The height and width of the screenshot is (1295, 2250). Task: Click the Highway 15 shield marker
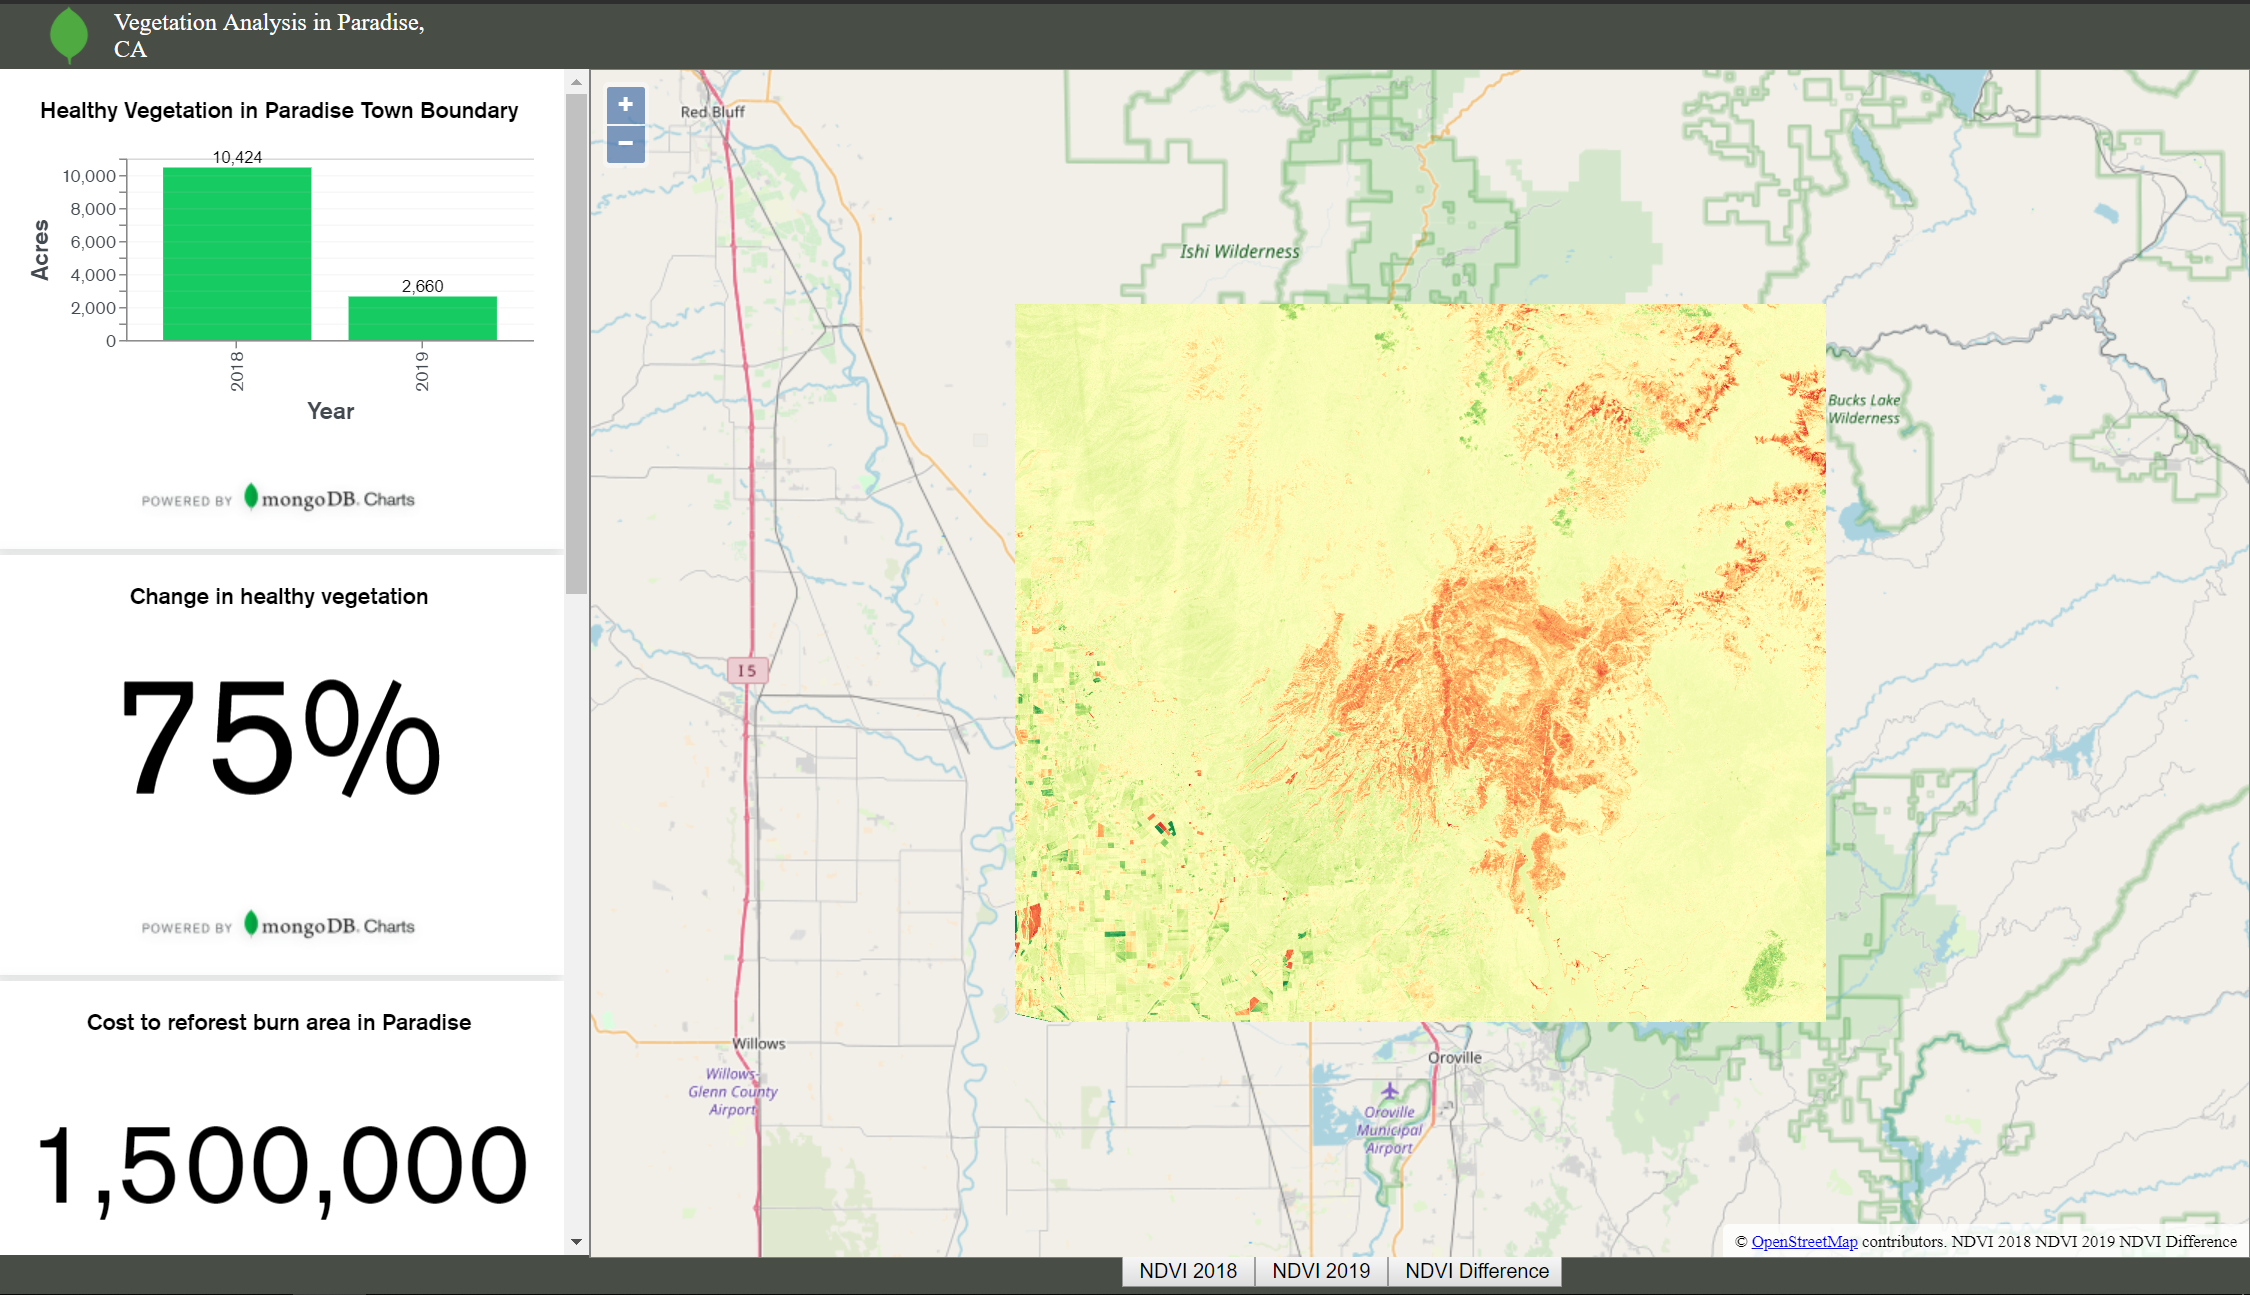pos(747,670)
